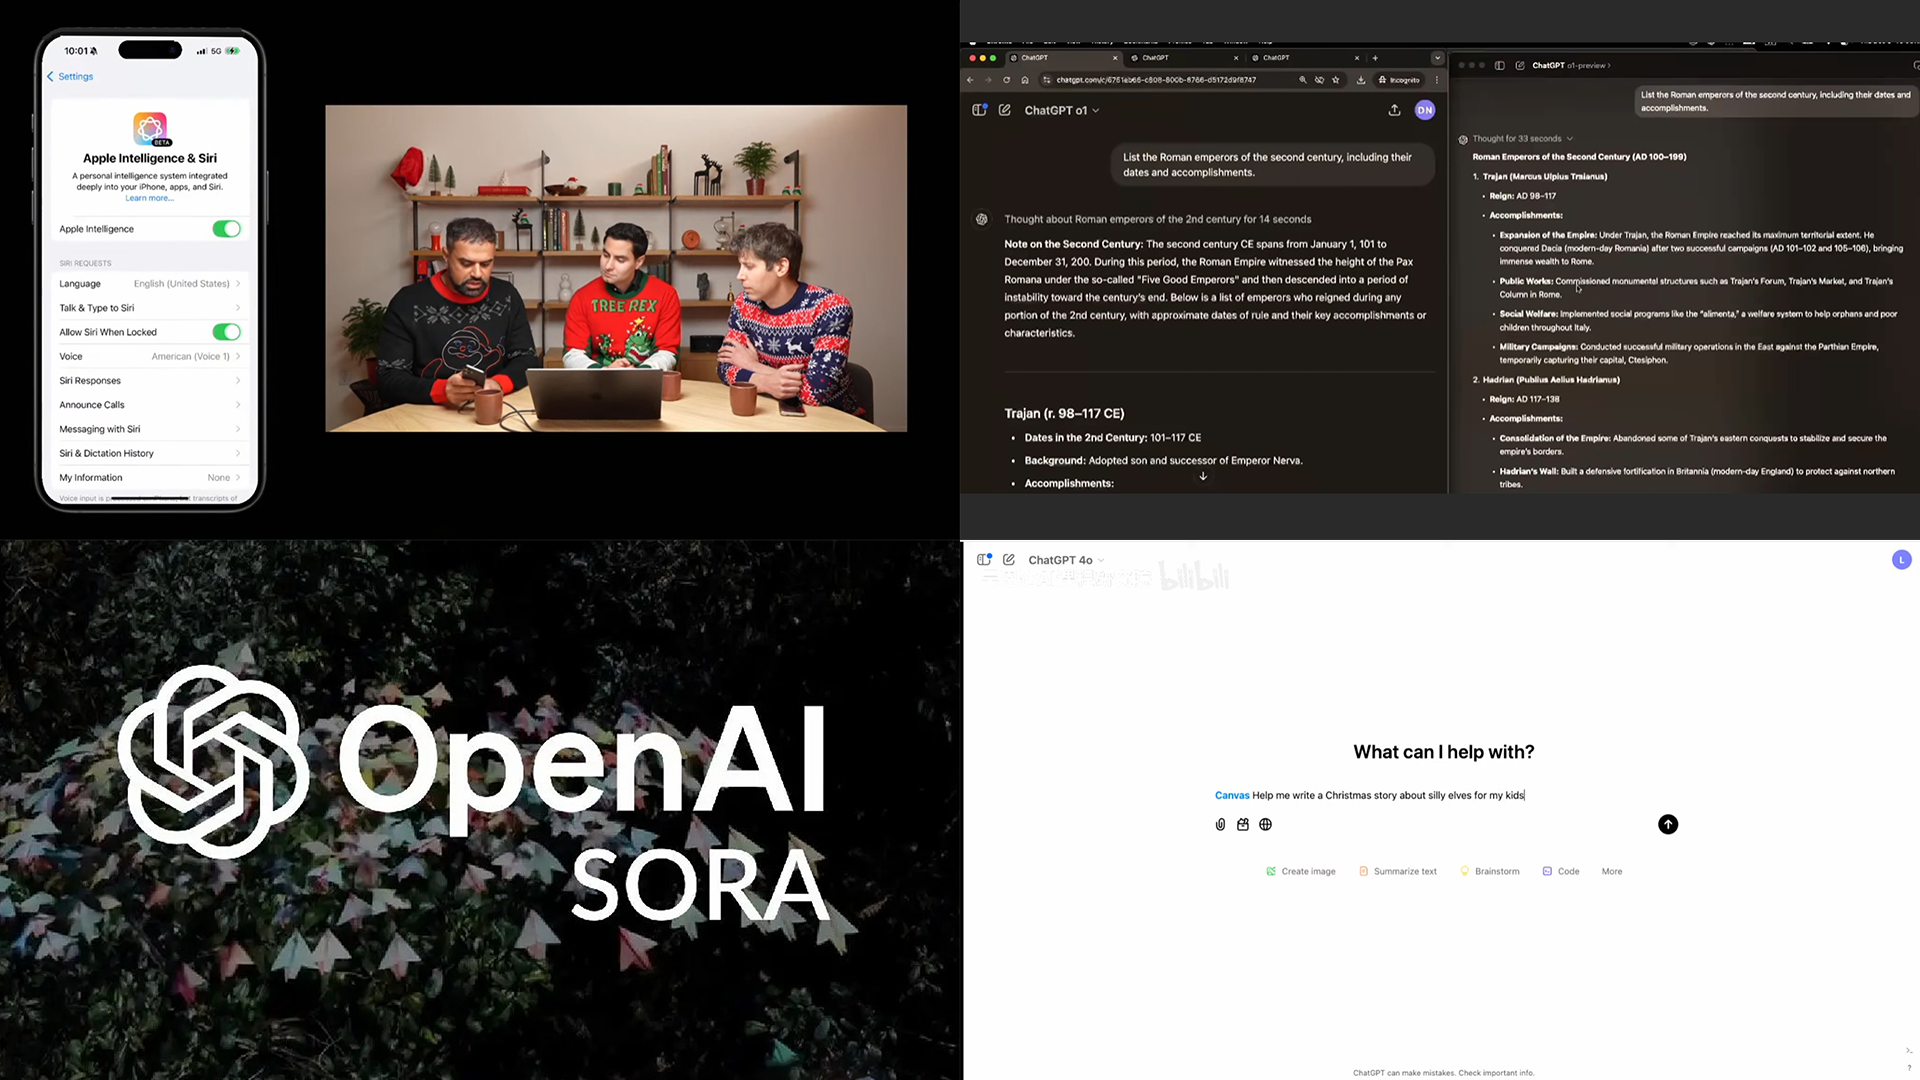Reload the chatgpt.com page
Viewport: 1920px width, 1080px height.
coord(1006,80)
